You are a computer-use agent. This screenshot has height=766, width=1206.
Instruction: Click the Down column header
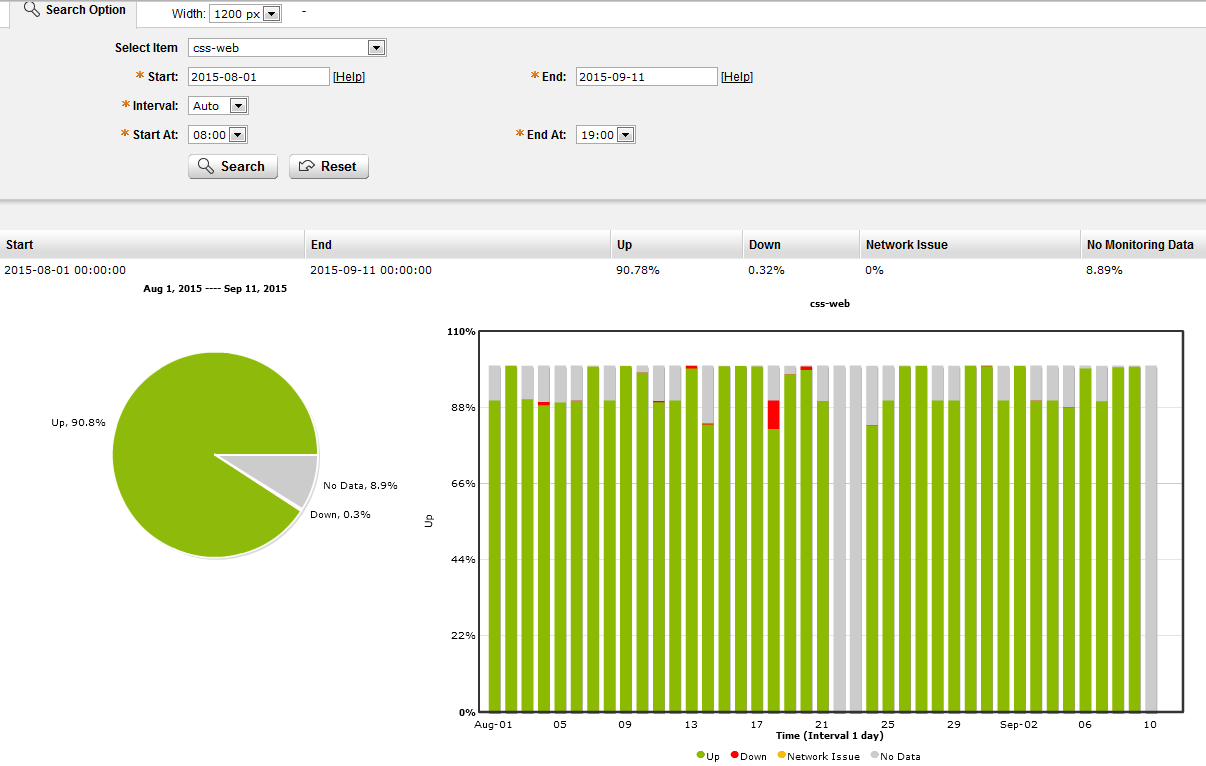(x=800, y=245)
